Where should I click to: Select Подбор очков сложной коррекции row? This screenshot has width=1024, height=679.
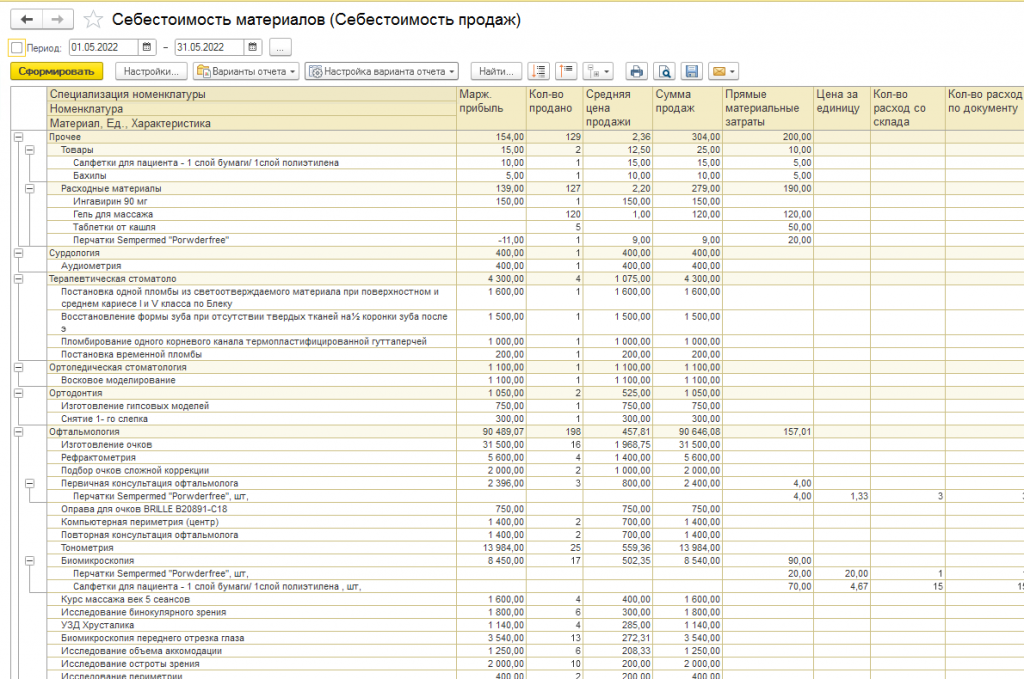(x=251, y=471)
